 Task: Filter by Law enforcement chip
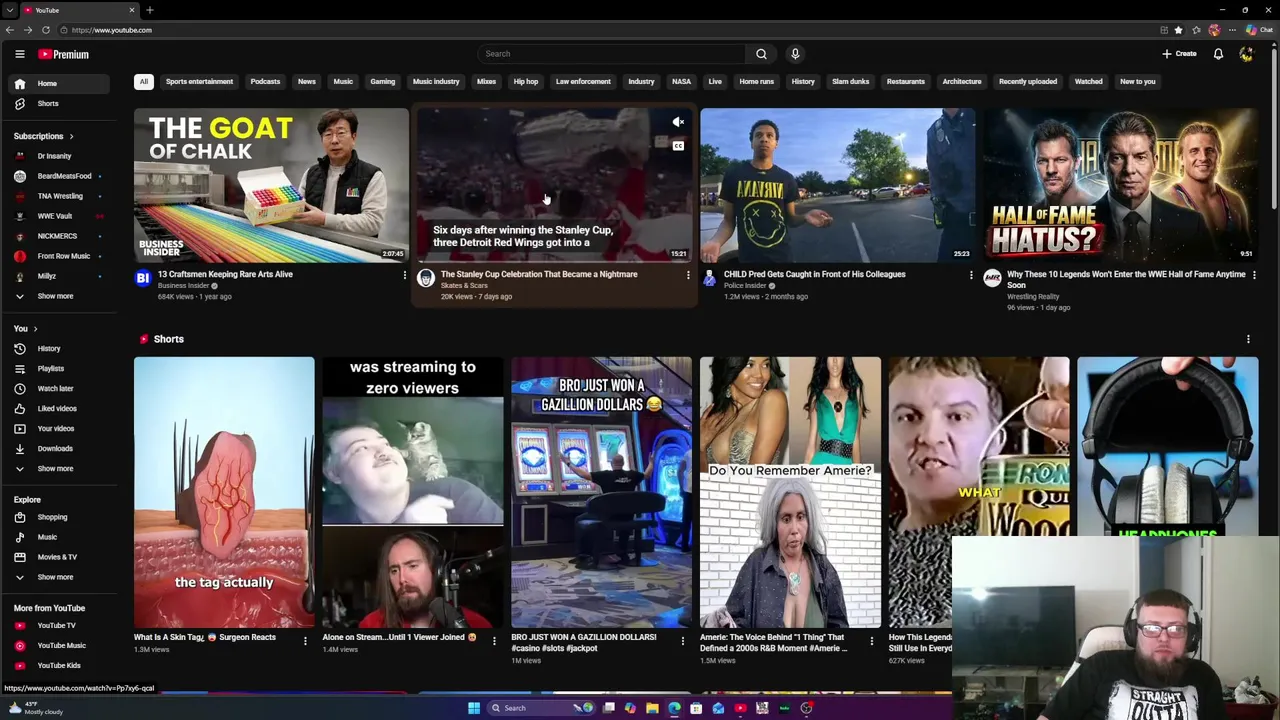tap(583, 82)
